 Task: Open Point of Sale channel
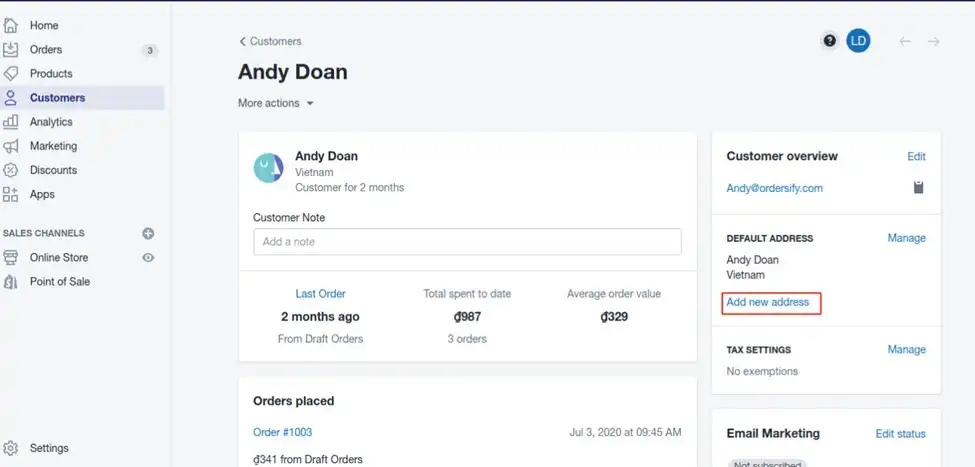click(60, 282)
